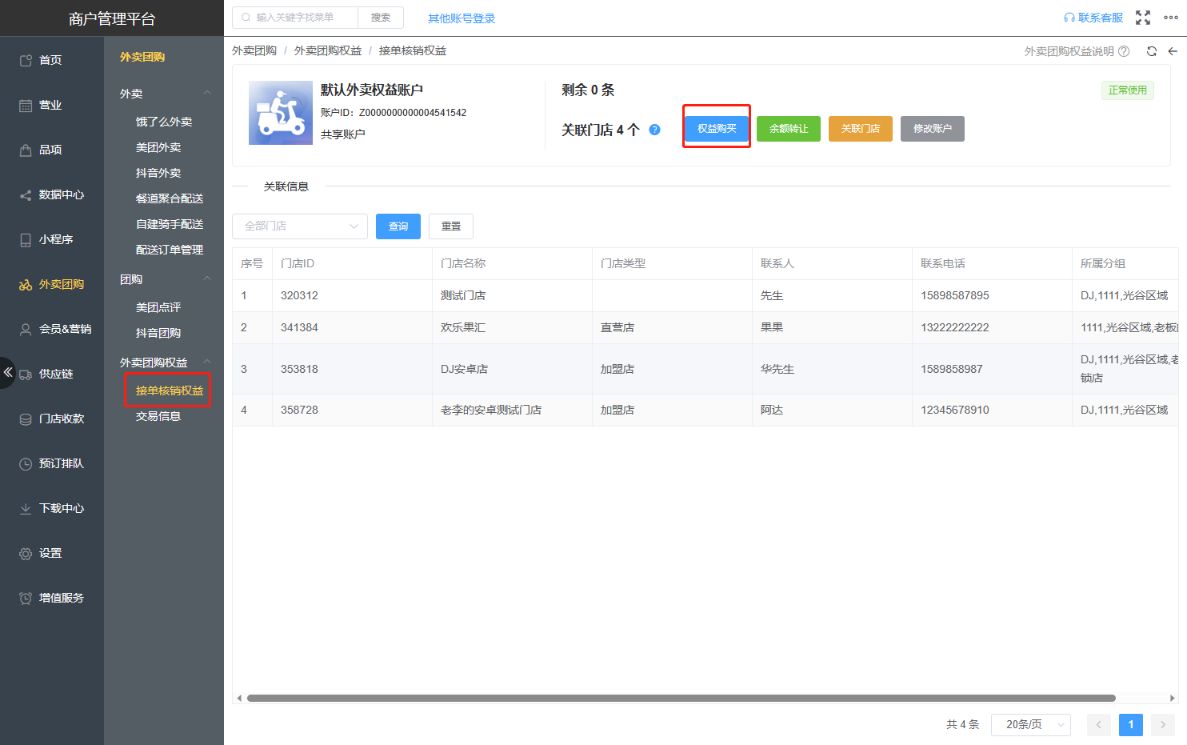Click the 小程序 phone icon

25,239
